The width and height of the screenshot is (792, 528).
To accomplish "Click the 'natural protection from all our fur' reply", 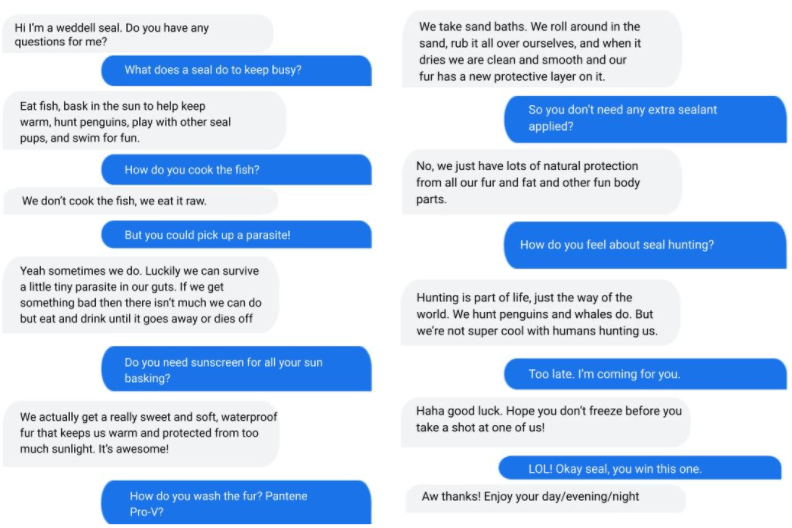I will click(x=541, y=182).
